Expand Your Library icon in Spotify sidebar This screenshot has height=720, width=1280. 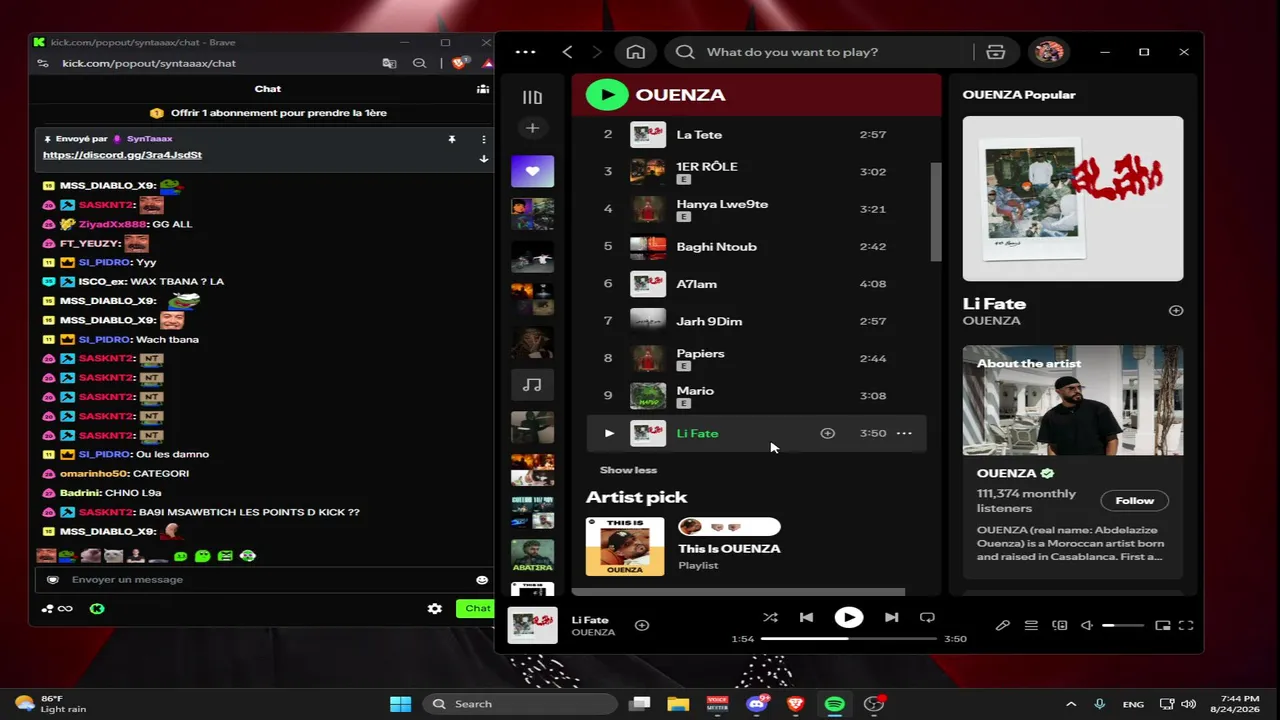(x=532, y=97)
